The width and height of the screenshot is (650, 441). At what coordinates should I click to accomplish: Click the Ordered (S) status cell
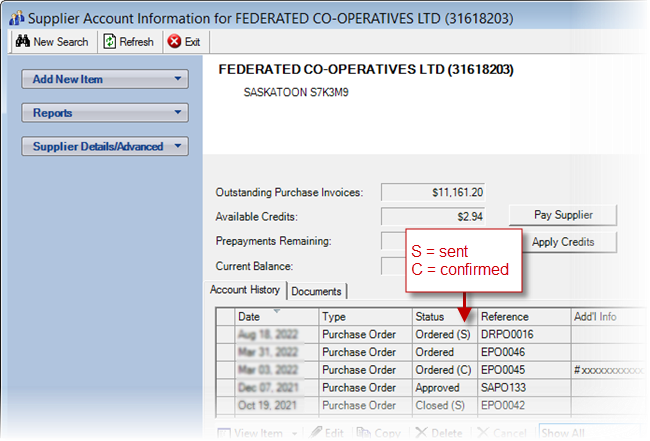[444, 334]
